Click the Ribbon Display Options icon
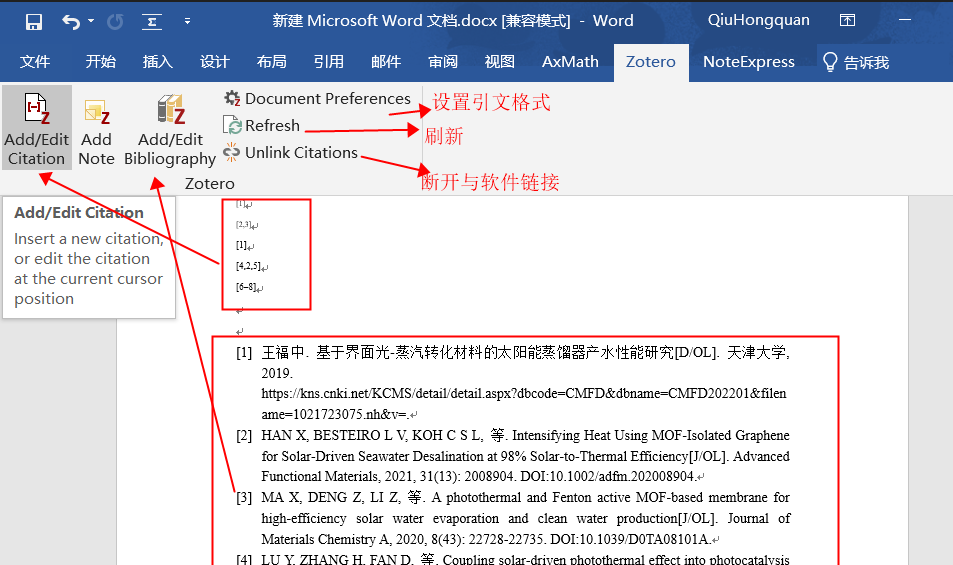The width and height of the screenshot is (953, 565). point(847,20)
